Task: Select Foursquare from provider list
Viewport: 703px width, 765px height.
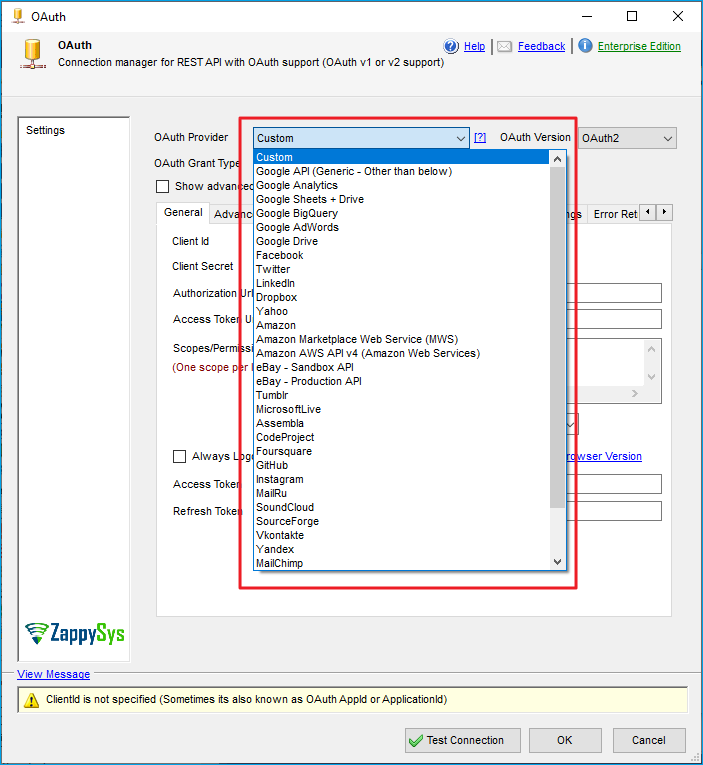Action: pyautogui.click(x=402, y=451)
